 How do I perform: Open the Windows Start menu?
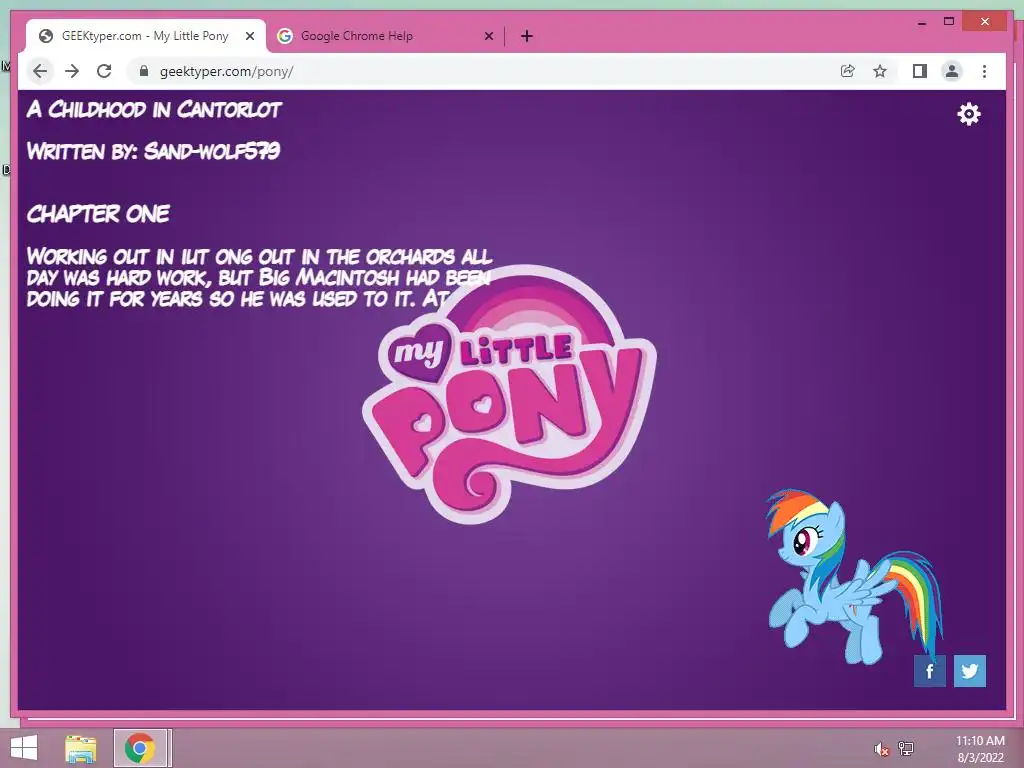[24, 748]
